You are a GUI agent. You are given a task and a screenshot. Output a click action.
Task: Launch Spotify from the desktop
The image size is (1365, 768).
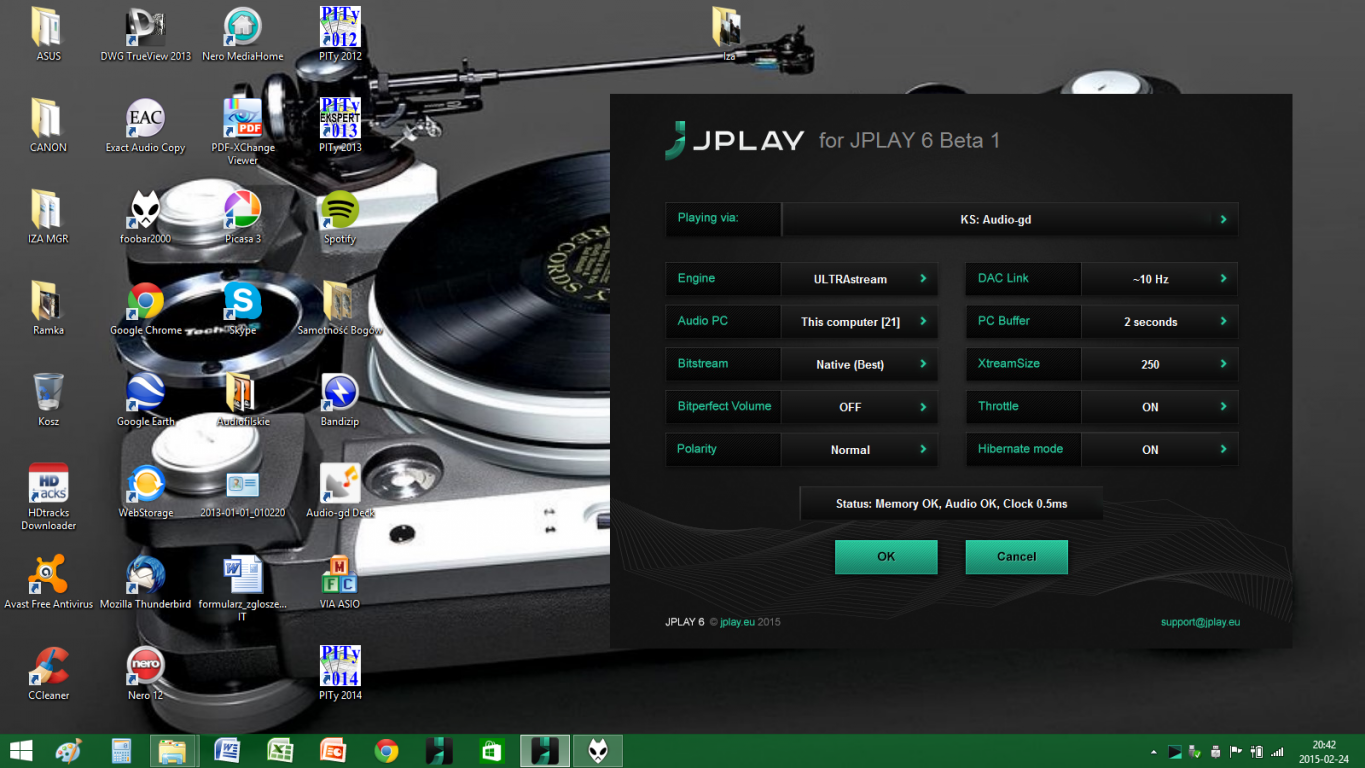pyautogui.click(x=340, y=216)
